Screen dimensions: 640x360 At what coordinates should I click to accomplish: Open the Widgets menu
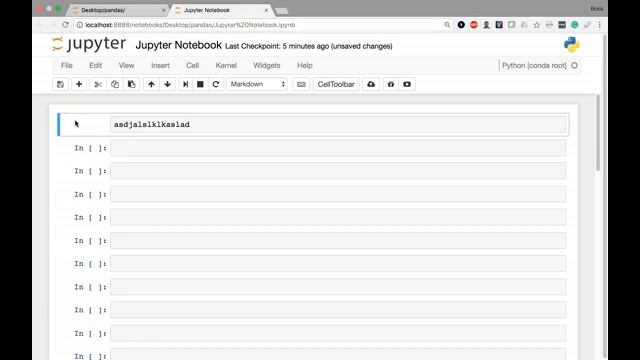point(267,65)
